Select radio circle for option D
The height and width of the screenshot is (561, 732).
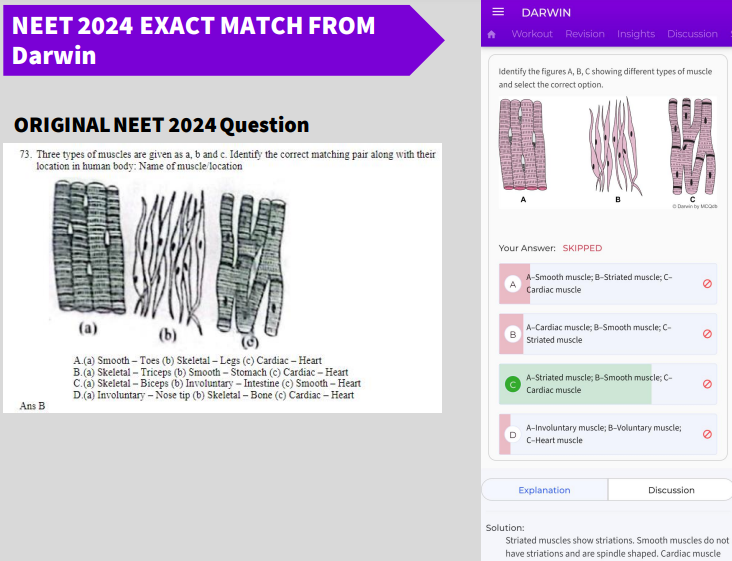coord(513,435)
